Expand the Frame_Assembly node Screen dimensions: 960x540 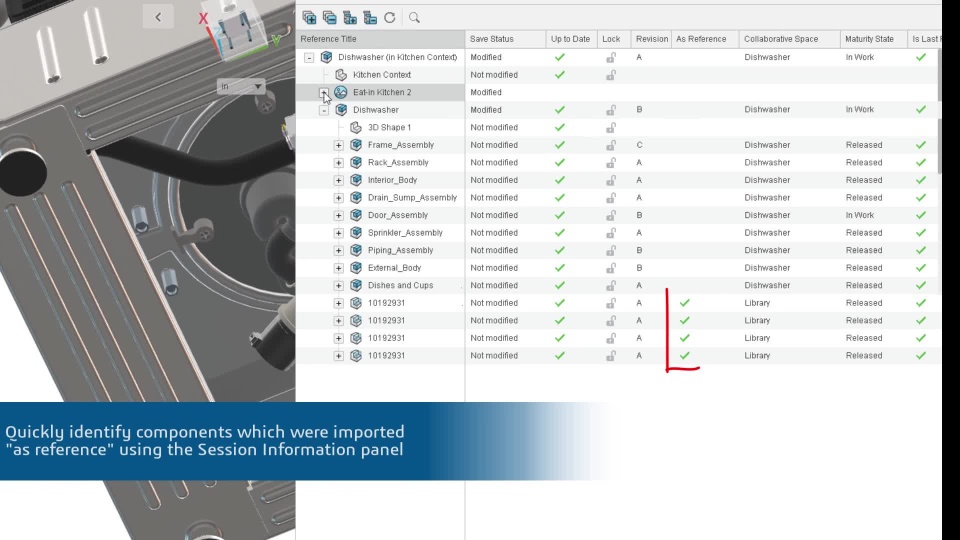pyautogui.click(x=339, y=145)
